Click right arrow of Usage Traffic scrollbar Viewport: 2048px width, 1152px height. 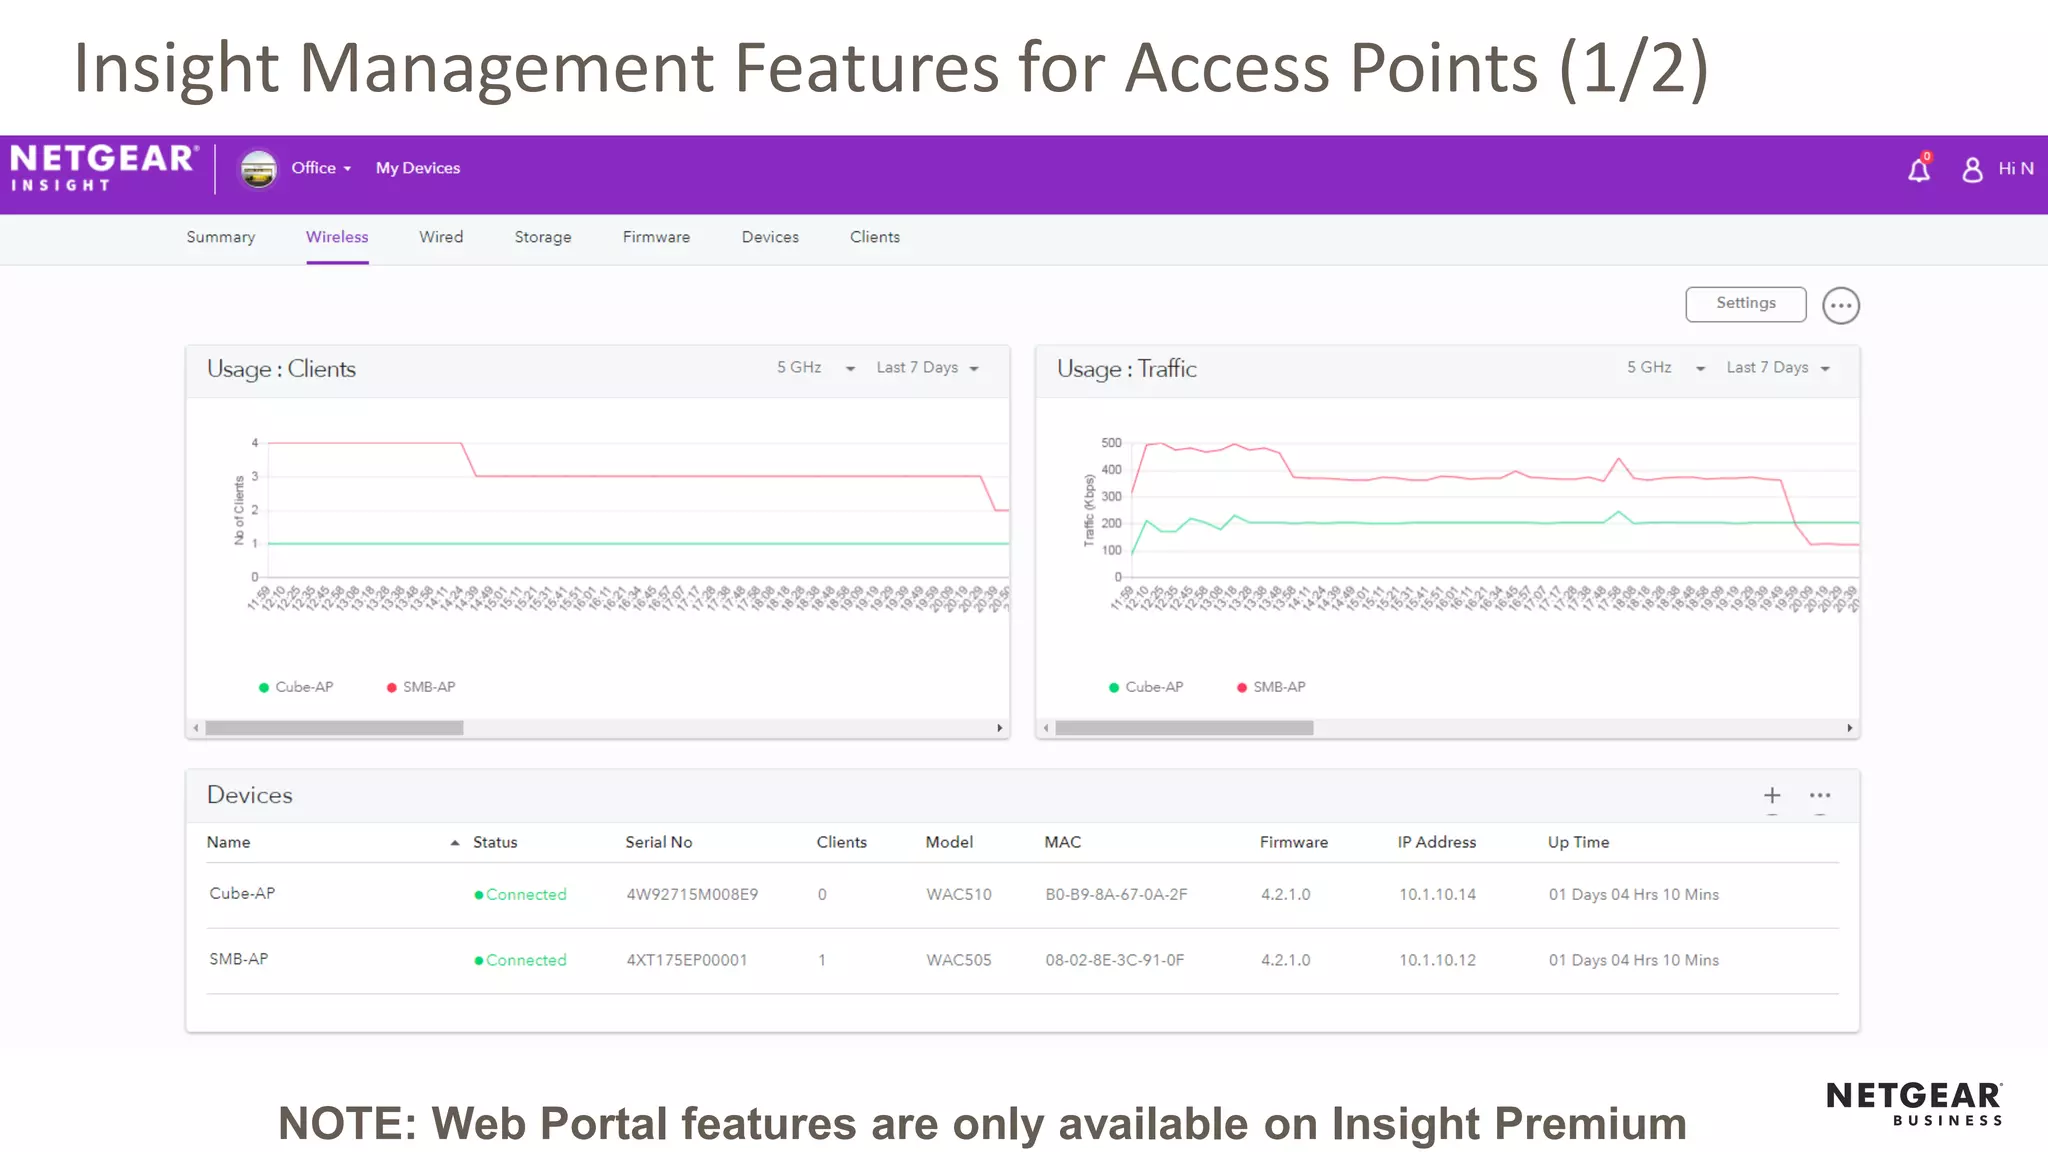pos(1850,728)
